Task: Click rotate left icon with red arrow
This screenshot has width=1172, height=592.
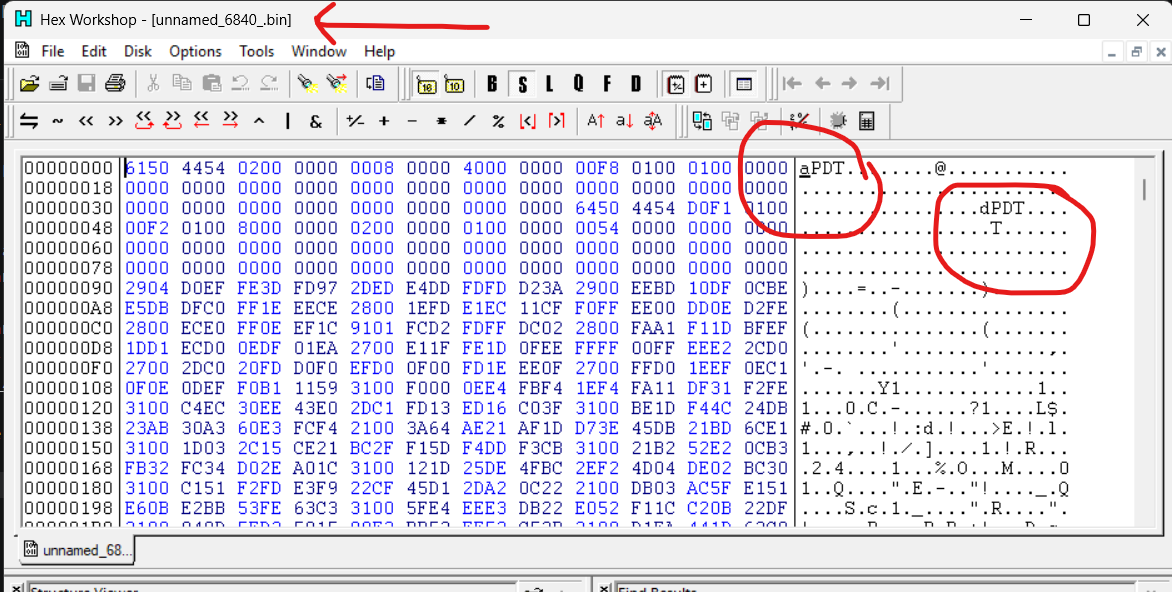Action: [144, 120]
